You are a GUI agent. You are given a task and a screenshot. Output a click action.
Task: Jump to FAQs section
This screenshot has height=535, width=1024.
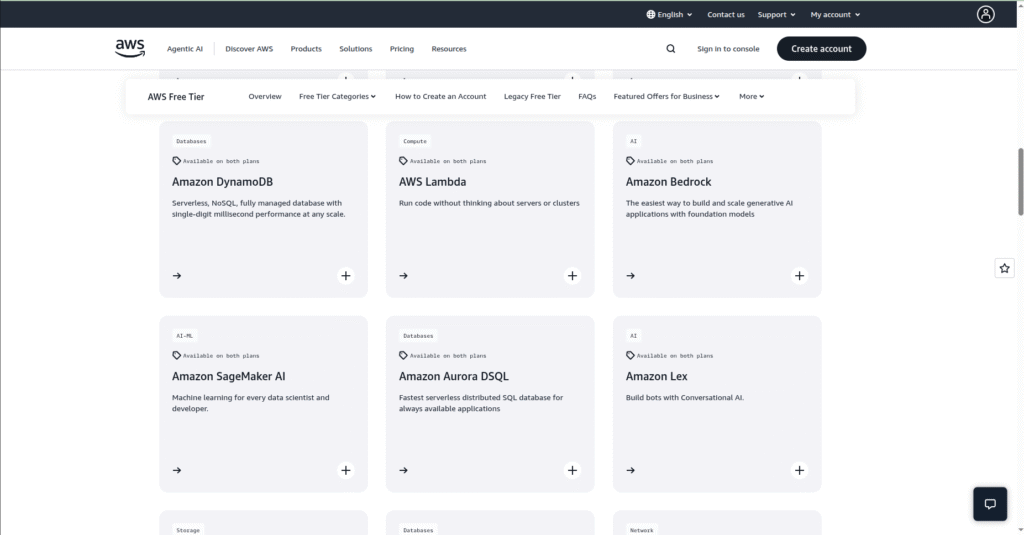click(x=587, y=96)
